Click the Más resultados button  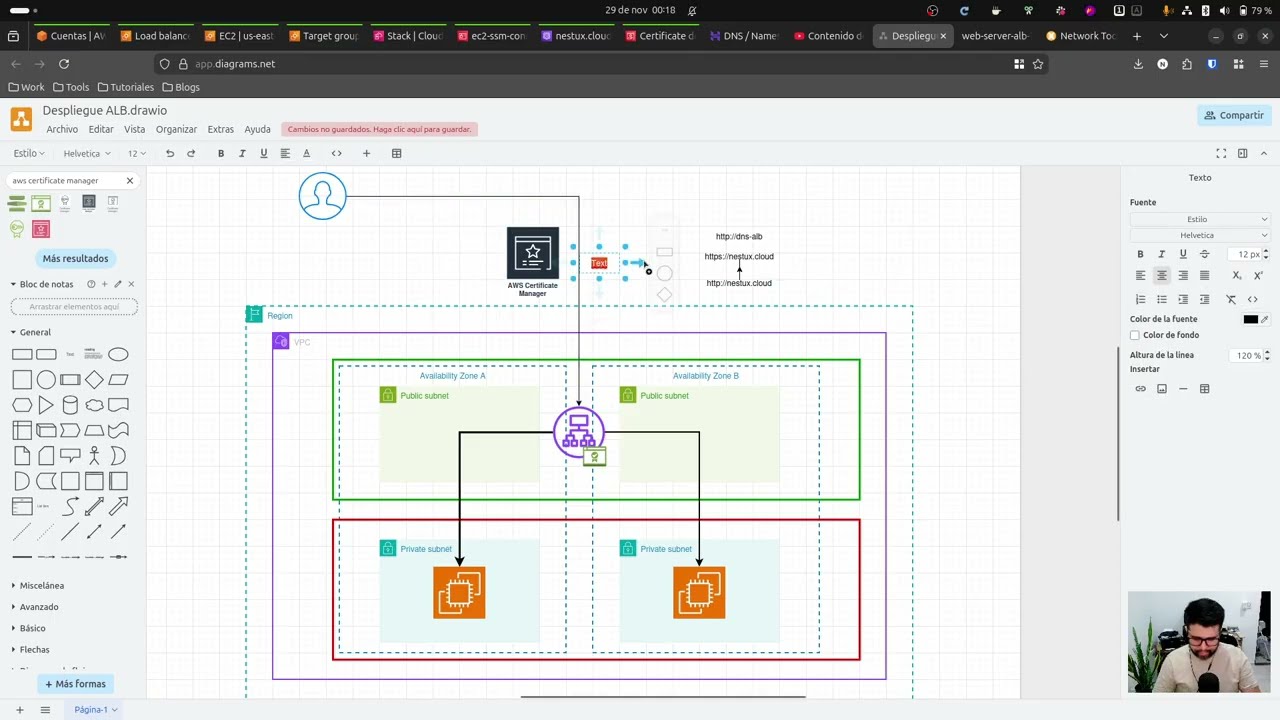(x=75, y=258)
